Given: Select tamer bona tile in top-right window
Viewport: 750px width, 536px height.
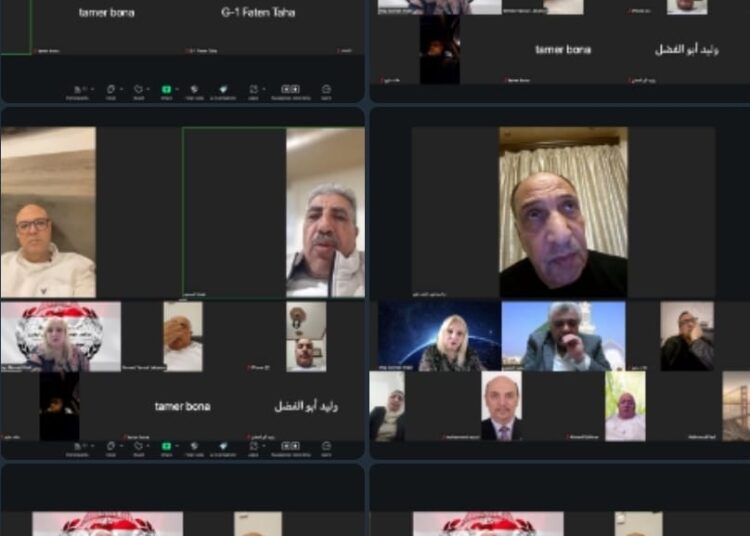Looking at the screenshot, I should tap(563, 50).
